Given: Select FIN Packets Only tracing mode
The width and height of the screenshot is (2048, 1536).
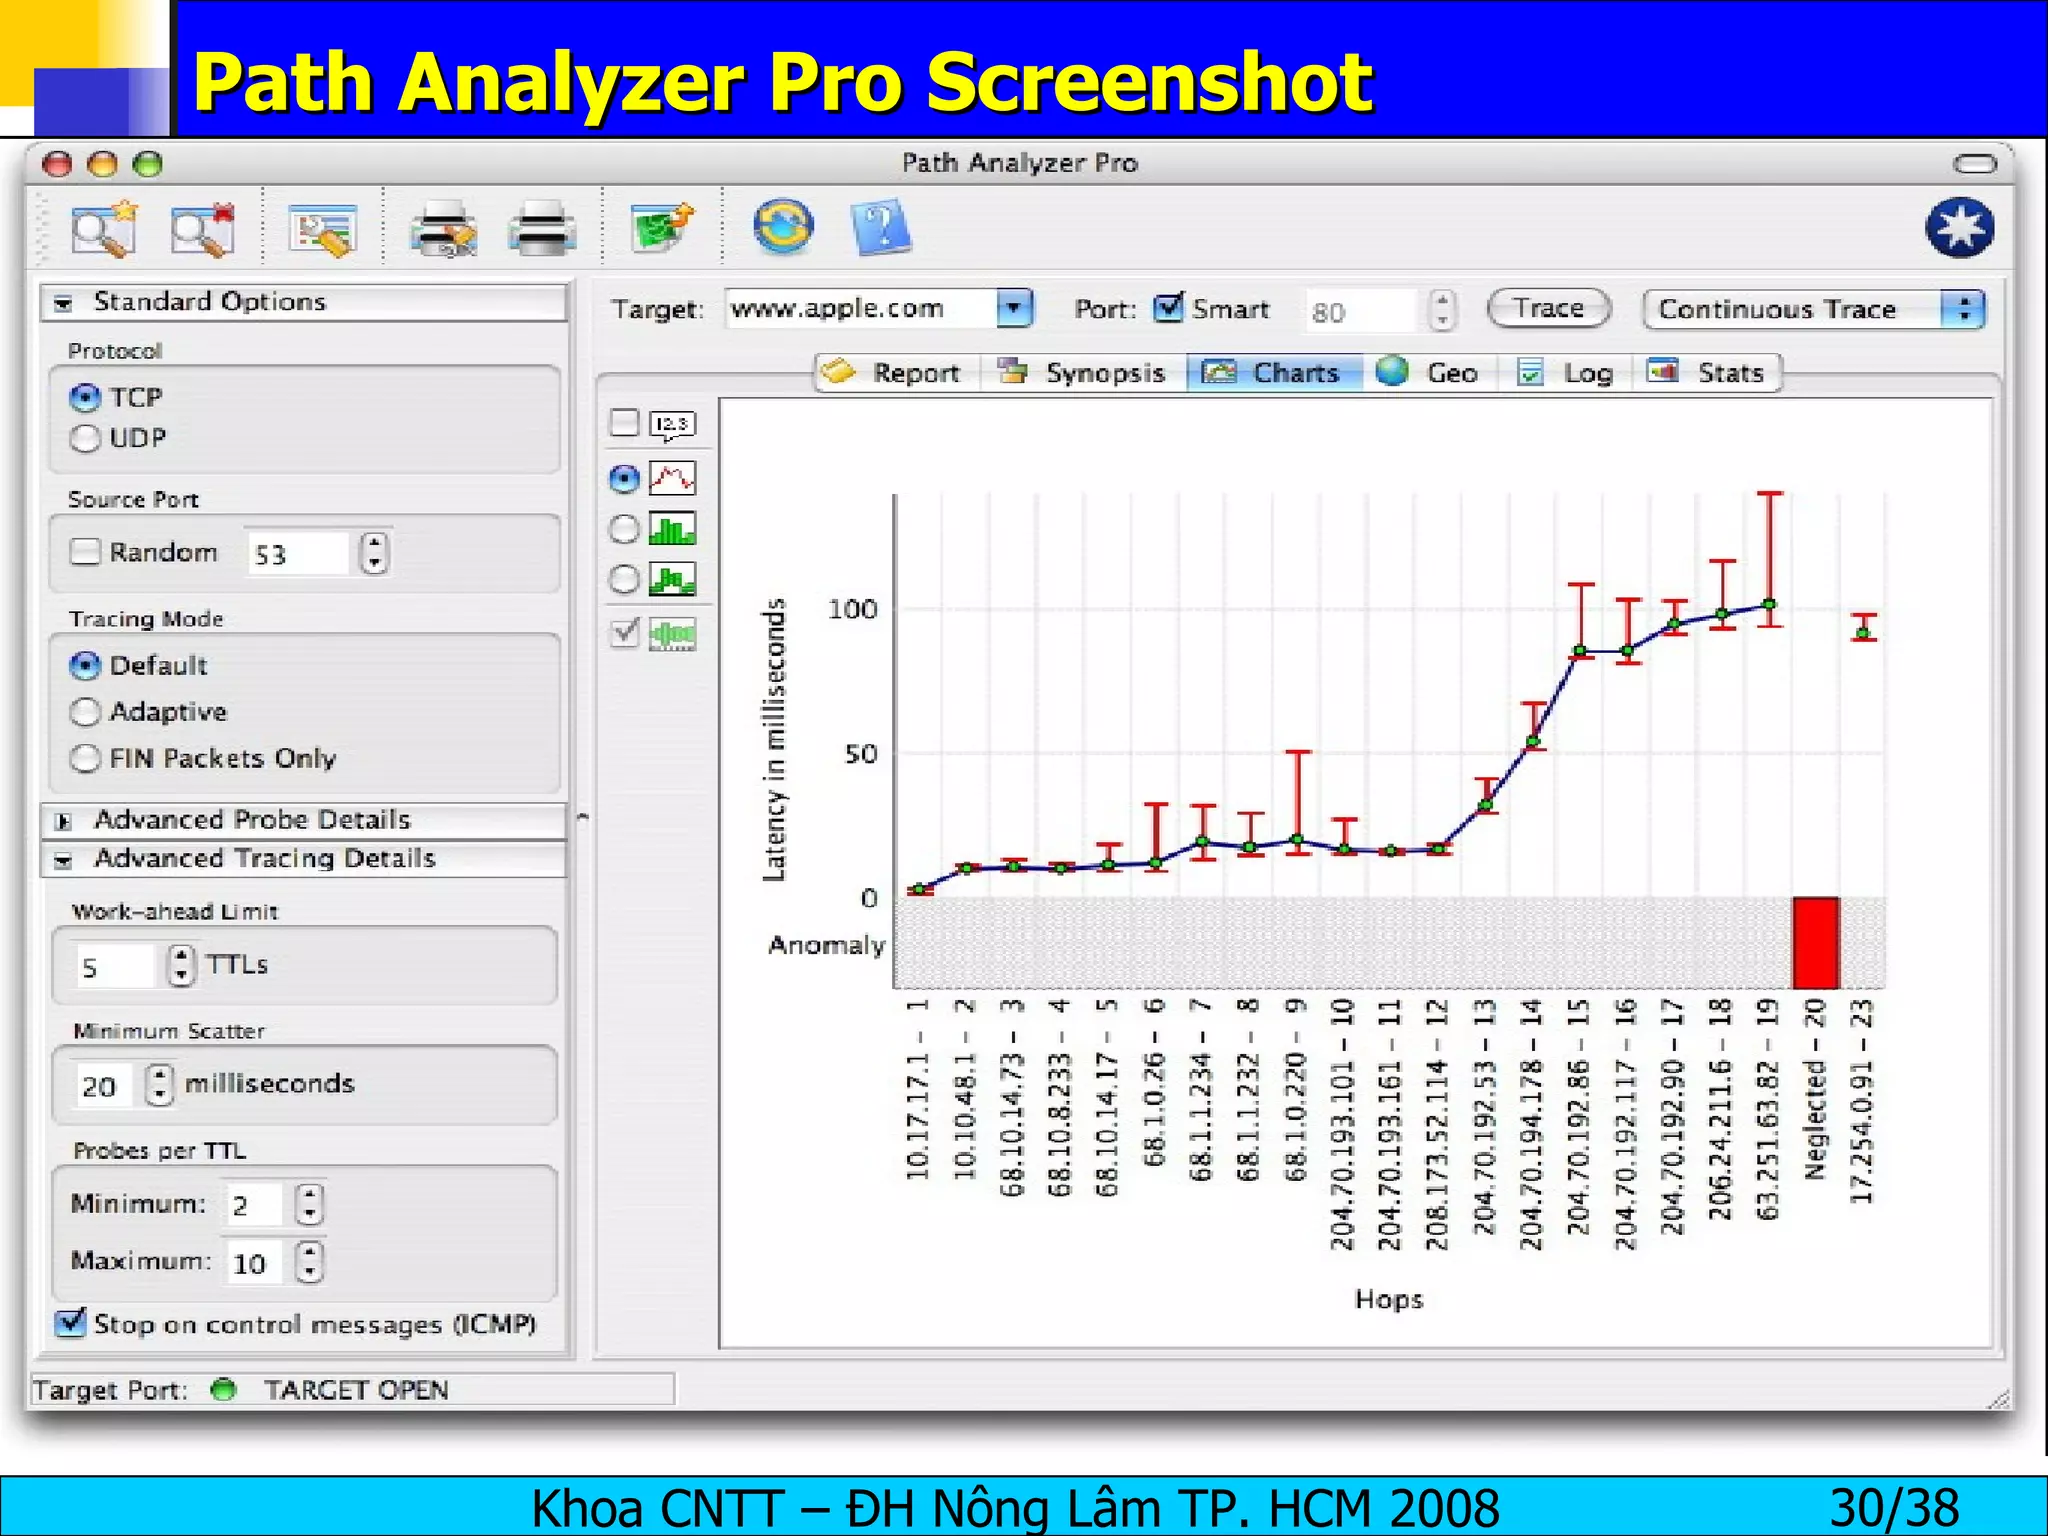Looking at the screenshot, I should [85, 759].
